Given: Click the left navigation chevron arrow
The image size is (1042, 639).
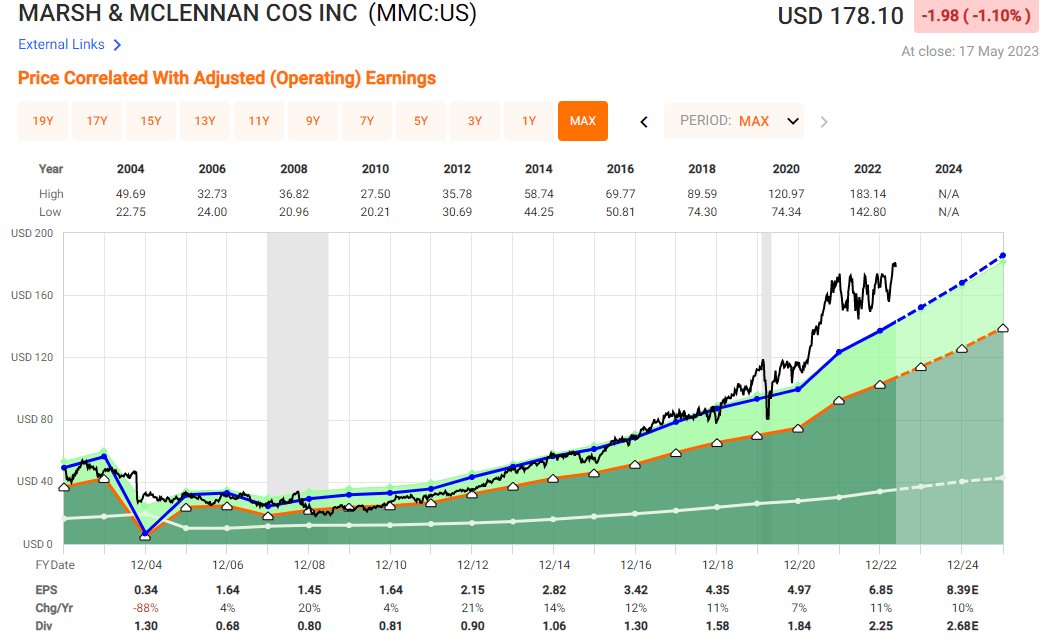Looking at the screenshot, I should pos(643,121).
